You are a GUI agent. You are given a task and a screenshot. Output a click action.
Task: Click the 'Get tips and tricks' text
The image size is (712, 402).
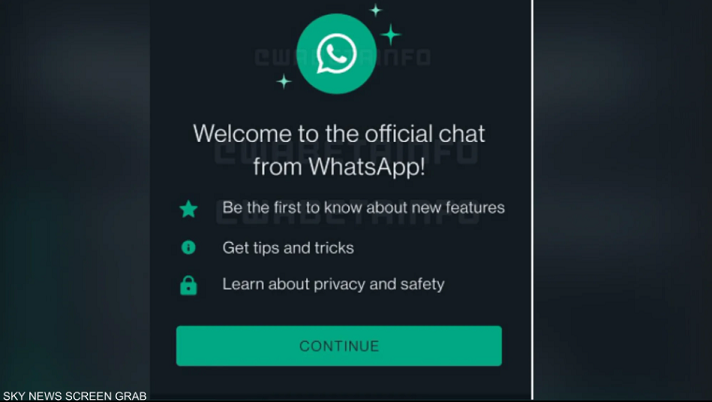pyautogui.click(x=288, y=248)
